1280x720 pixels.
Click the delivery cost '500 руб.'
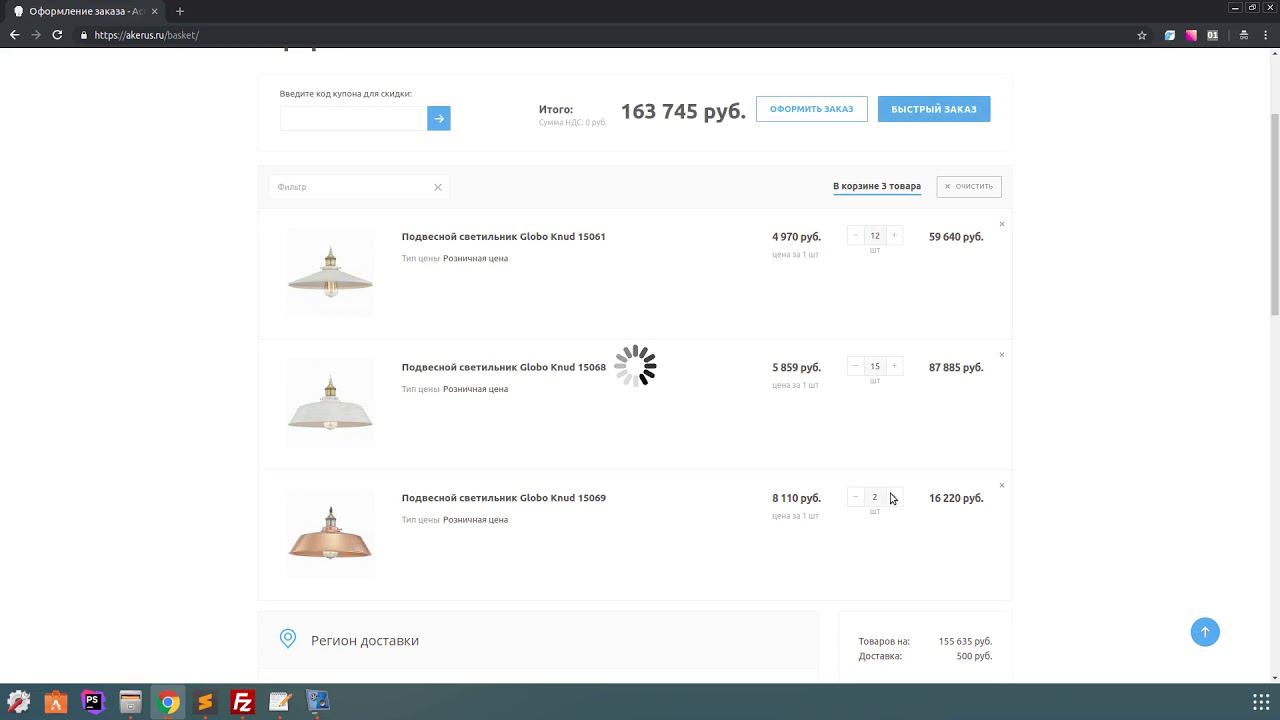point(974,656)
